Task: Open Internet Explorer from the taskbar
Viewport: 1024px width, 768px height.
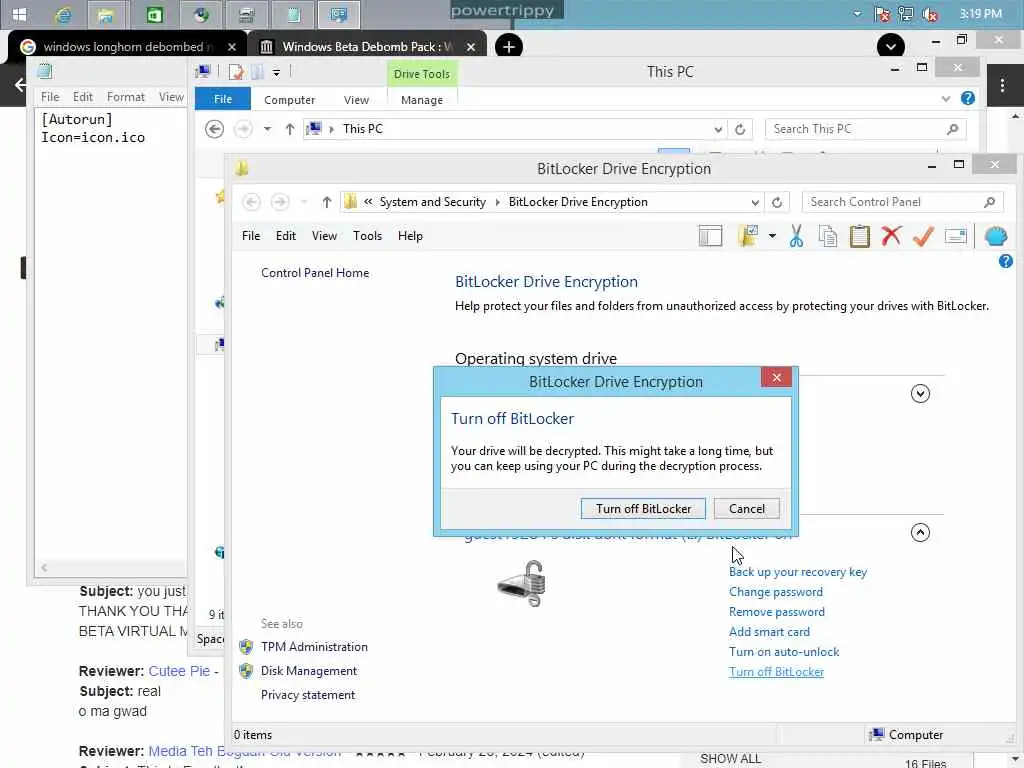Action: (63, 14)
